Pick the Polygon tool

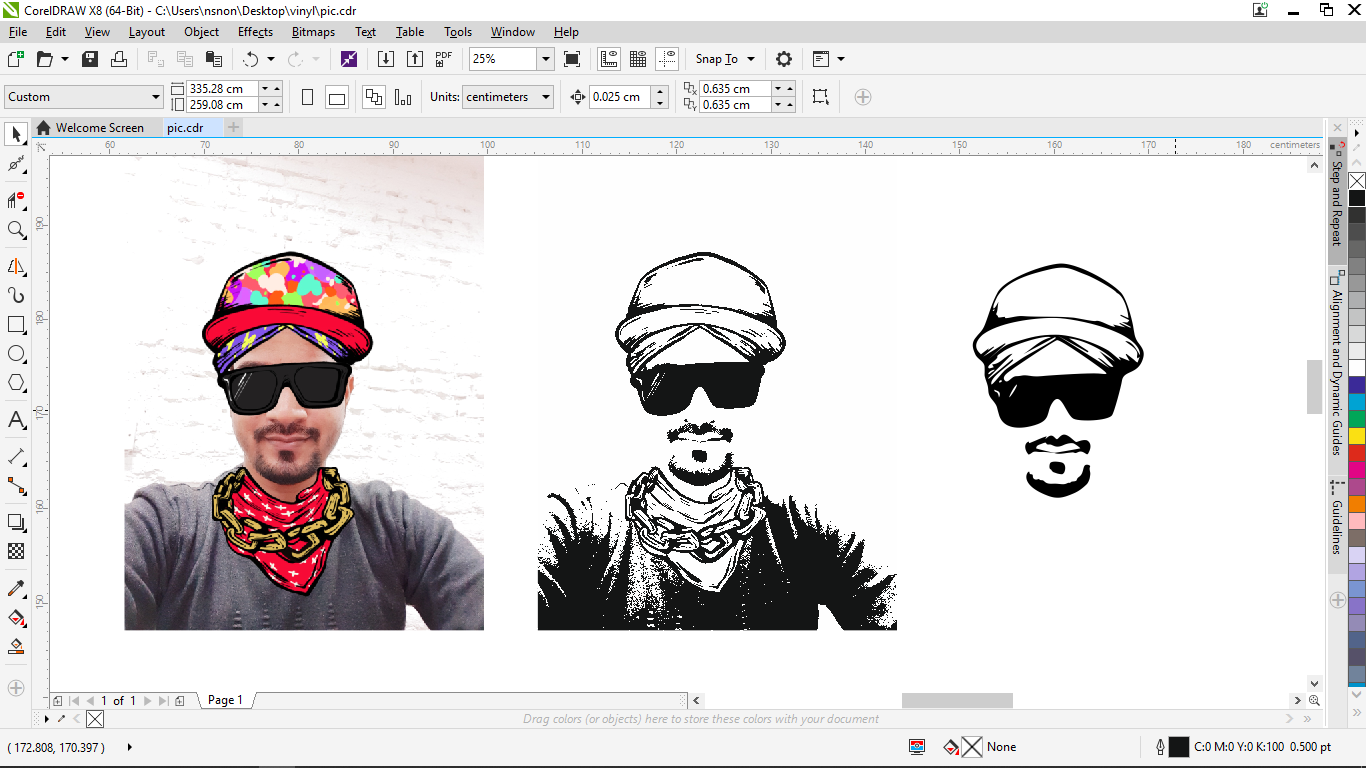16,383
